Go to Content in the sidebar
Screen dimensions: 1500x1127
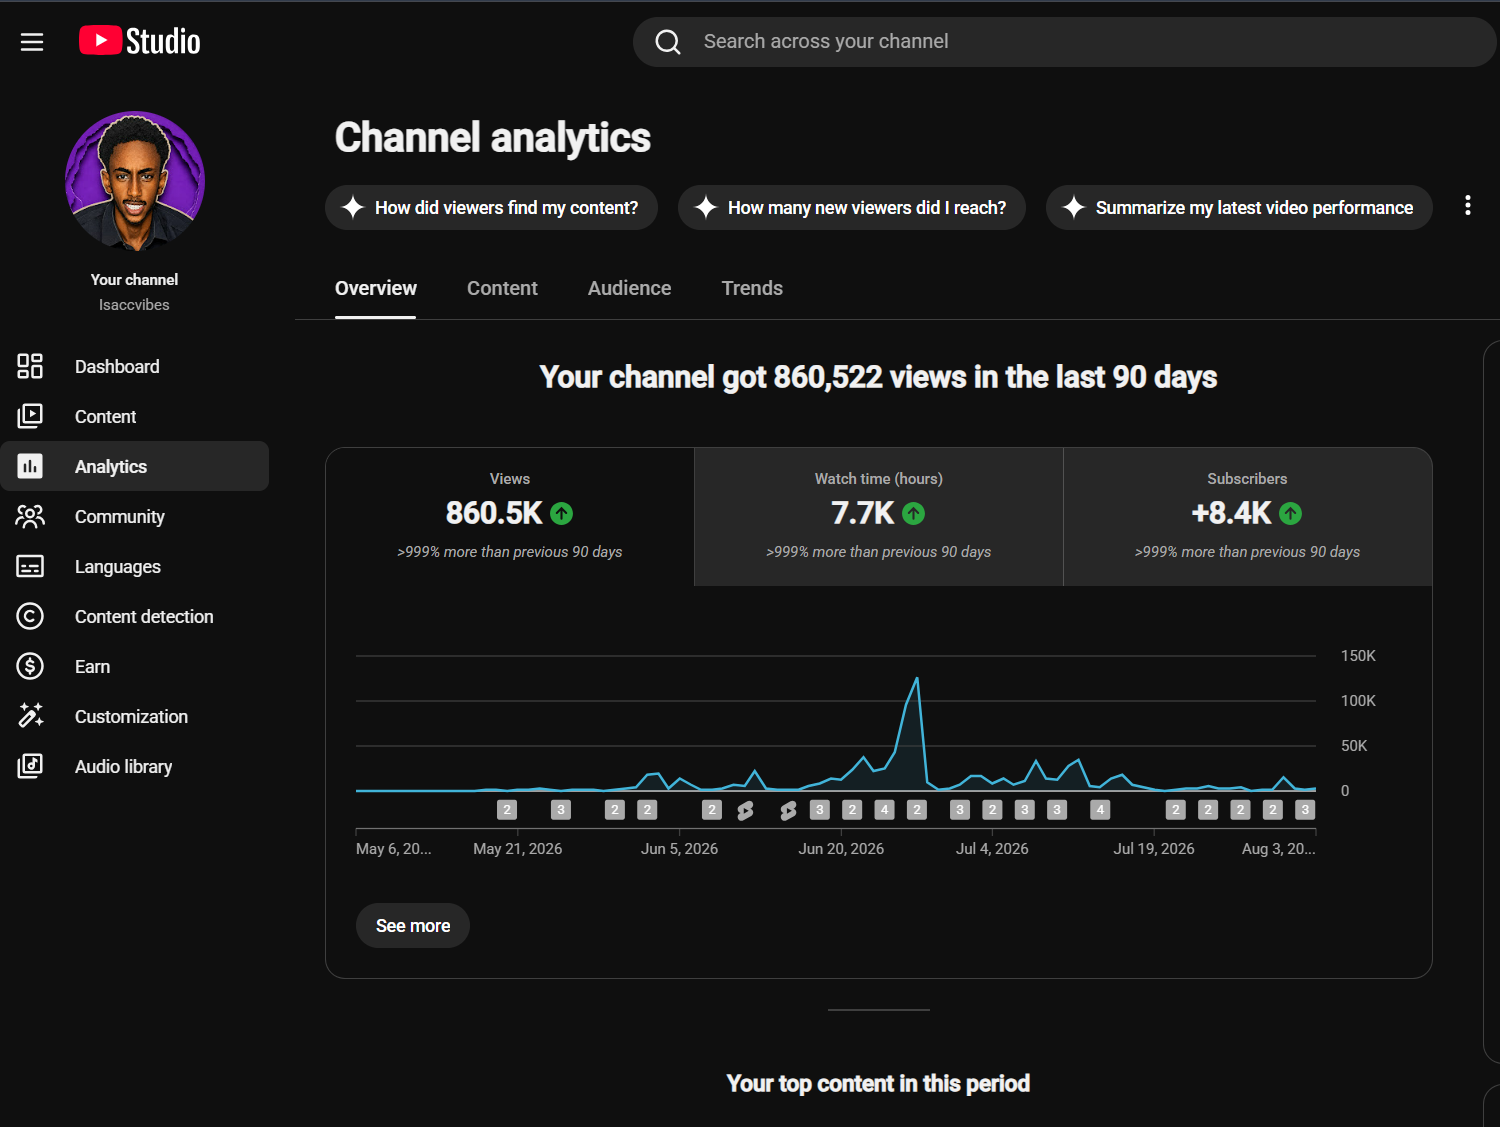(x=135, y=416)
